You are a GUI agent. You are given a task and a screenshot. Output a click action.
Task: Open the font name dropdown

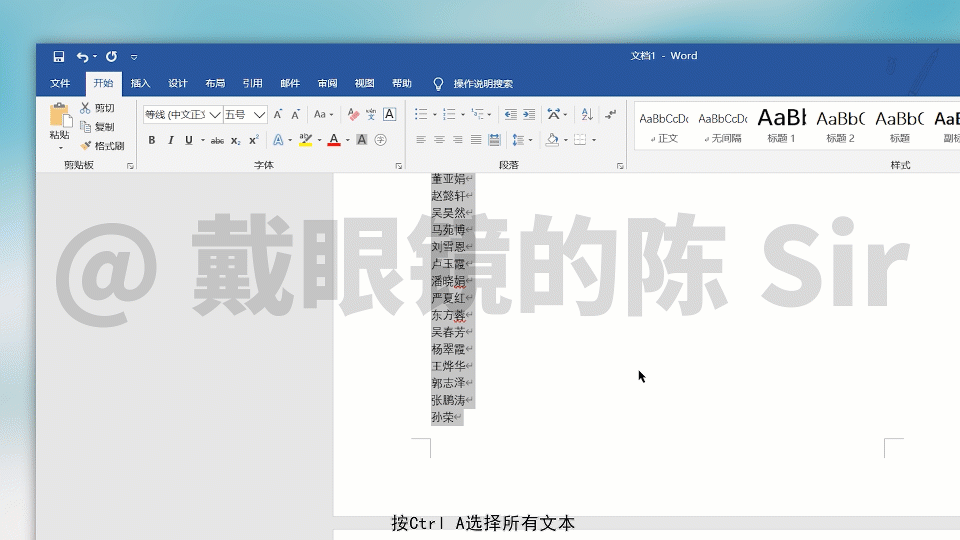click(214, 114)
